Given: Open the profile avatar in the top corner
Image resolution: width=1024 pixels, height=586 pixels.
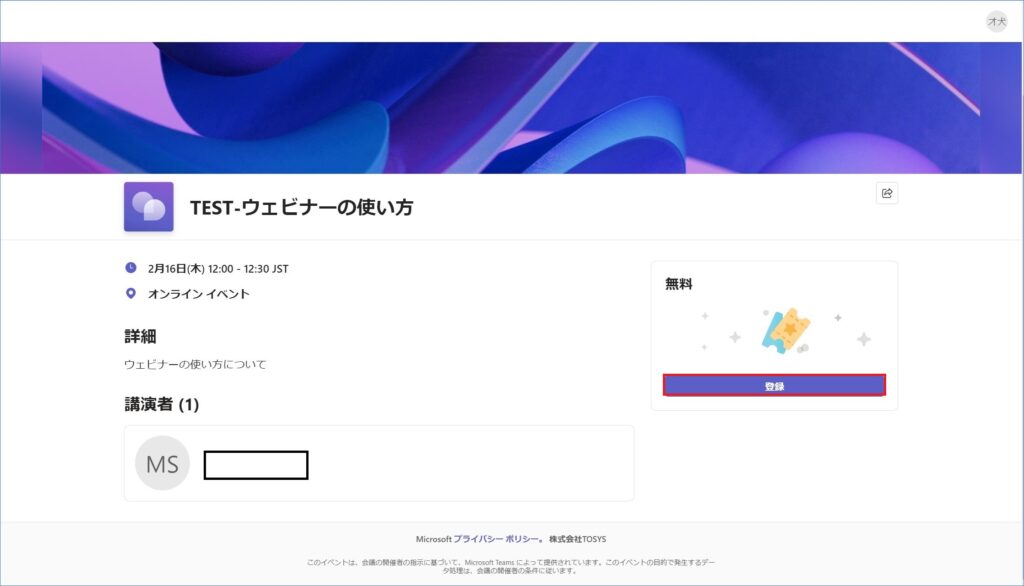Looking at the screenshot, I should click(996, 21).
